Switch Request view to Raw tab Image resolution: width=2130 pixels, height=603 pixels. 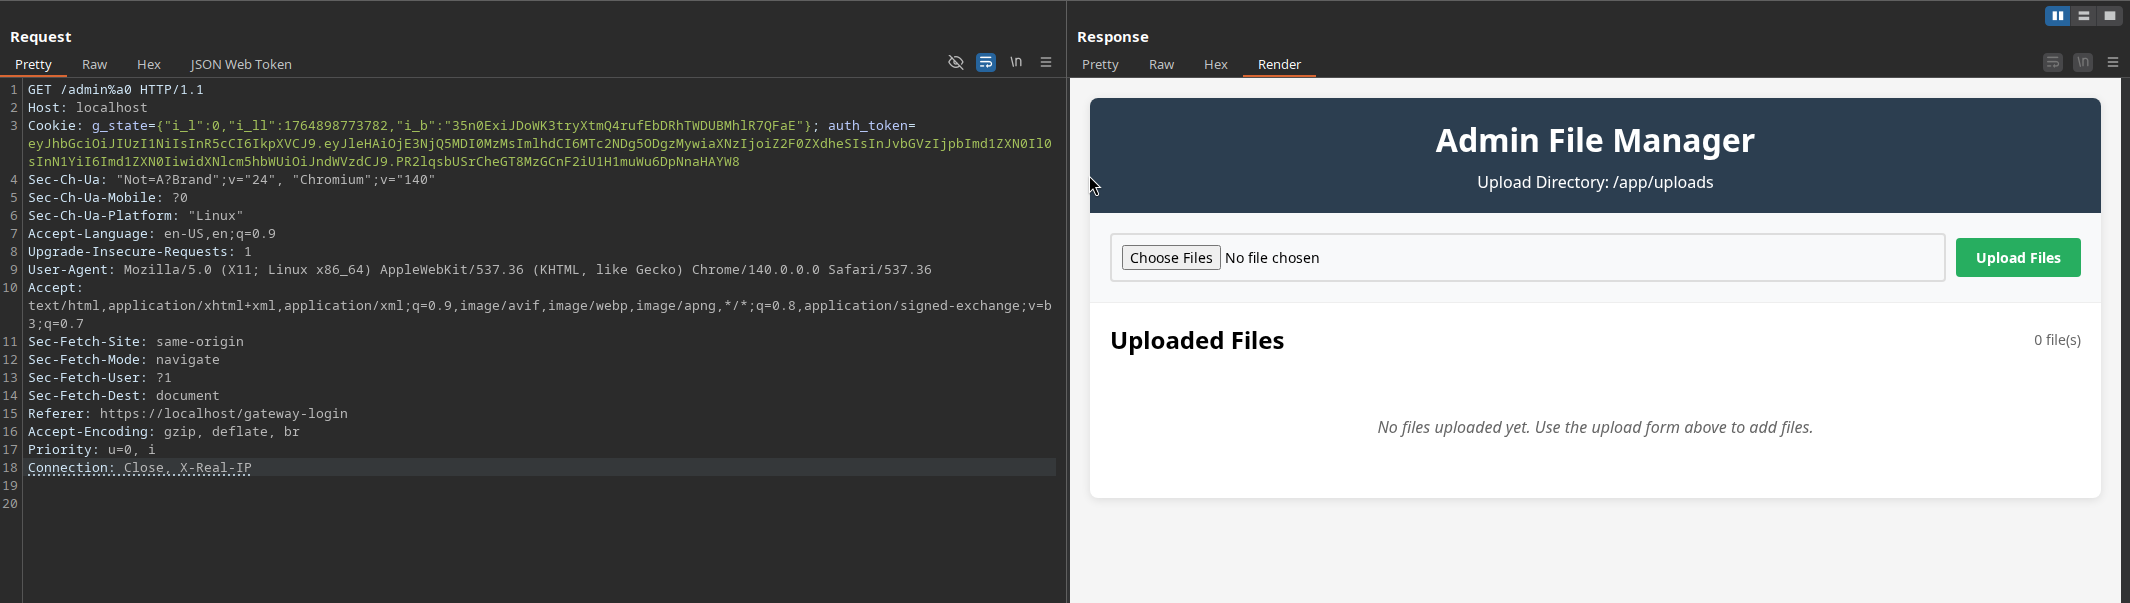(94, 64)
